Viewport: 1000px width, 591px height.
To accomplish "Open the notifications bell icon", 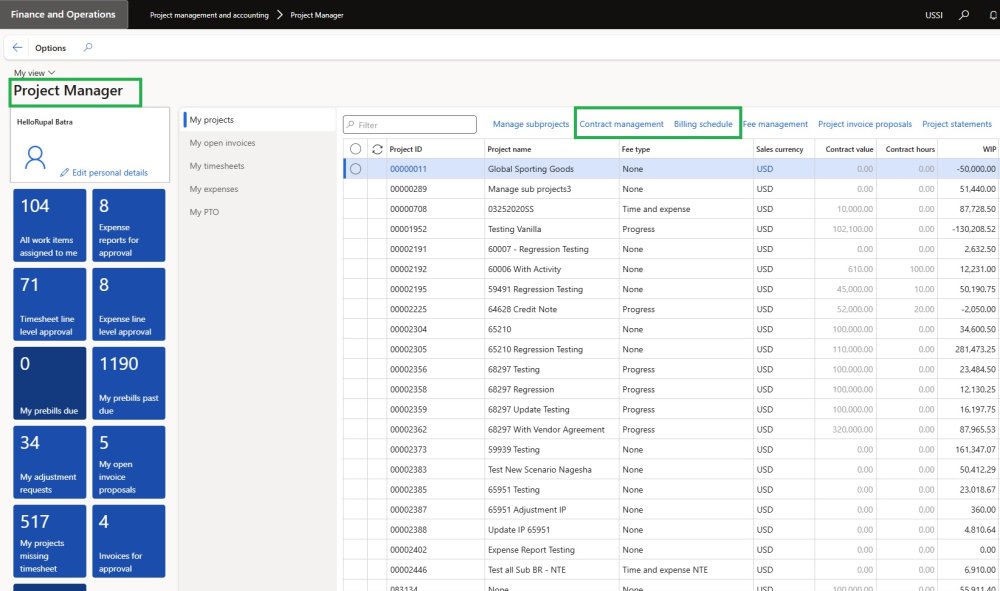I will [x=992, y=15].
